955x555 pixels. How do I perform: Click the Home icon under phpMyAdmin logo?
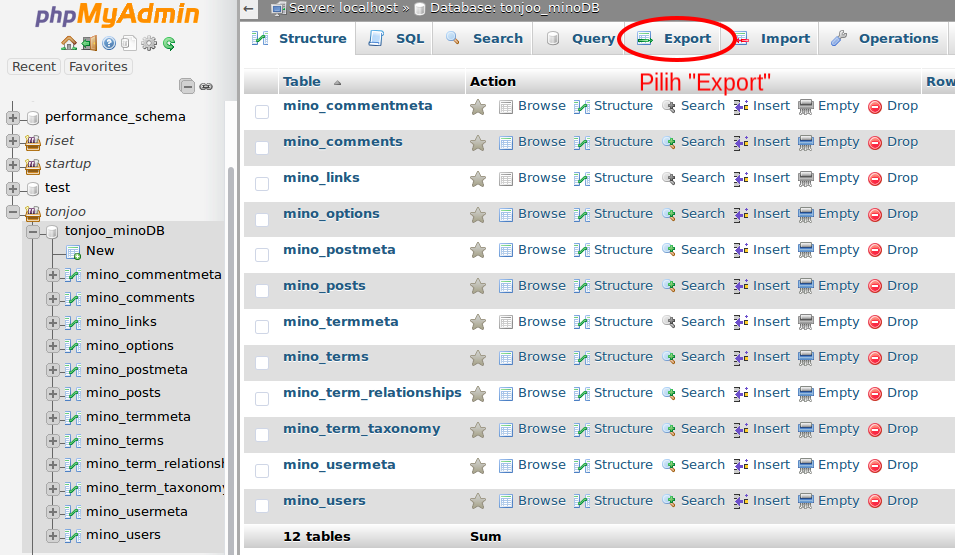(69, 43)
